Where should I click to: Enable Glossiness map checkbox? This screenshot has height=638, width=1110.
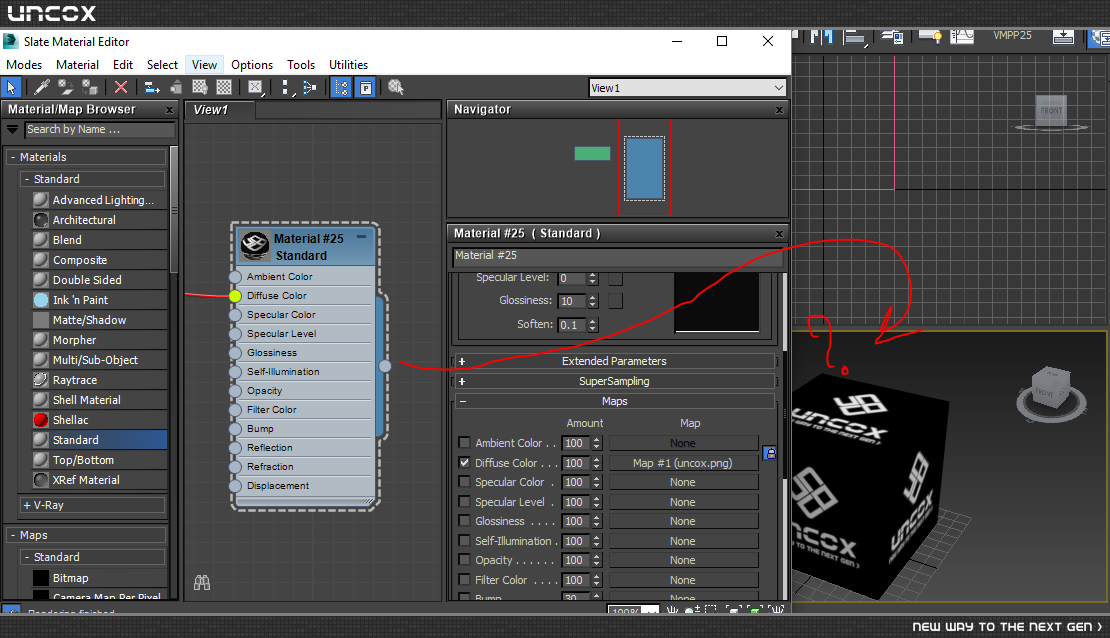pyautogui.click(x=464, y=520)
